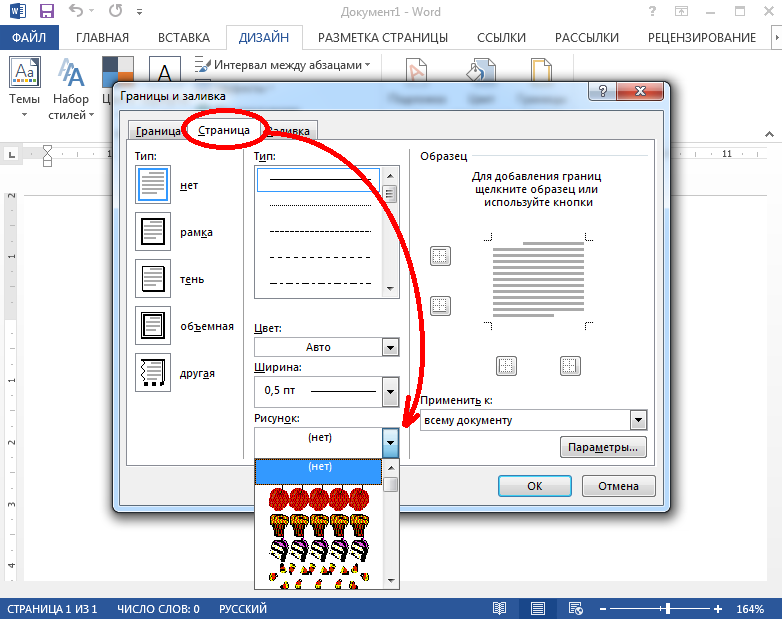Select the 'нет' border setting icon
This screenshot has height=619, width=782.
pyautogui.click(x=153, y=185)
